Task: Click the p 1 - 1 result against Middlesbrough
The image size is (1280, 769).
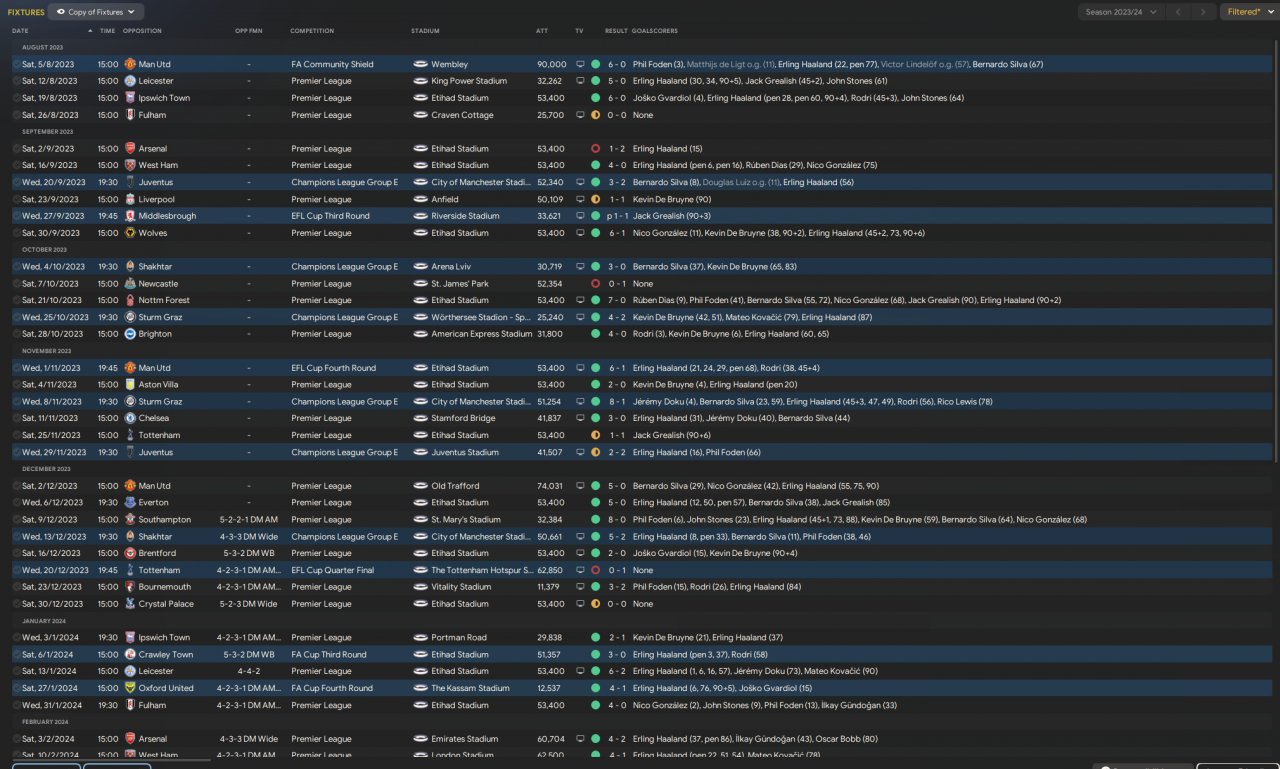Action: coord(616,216)
